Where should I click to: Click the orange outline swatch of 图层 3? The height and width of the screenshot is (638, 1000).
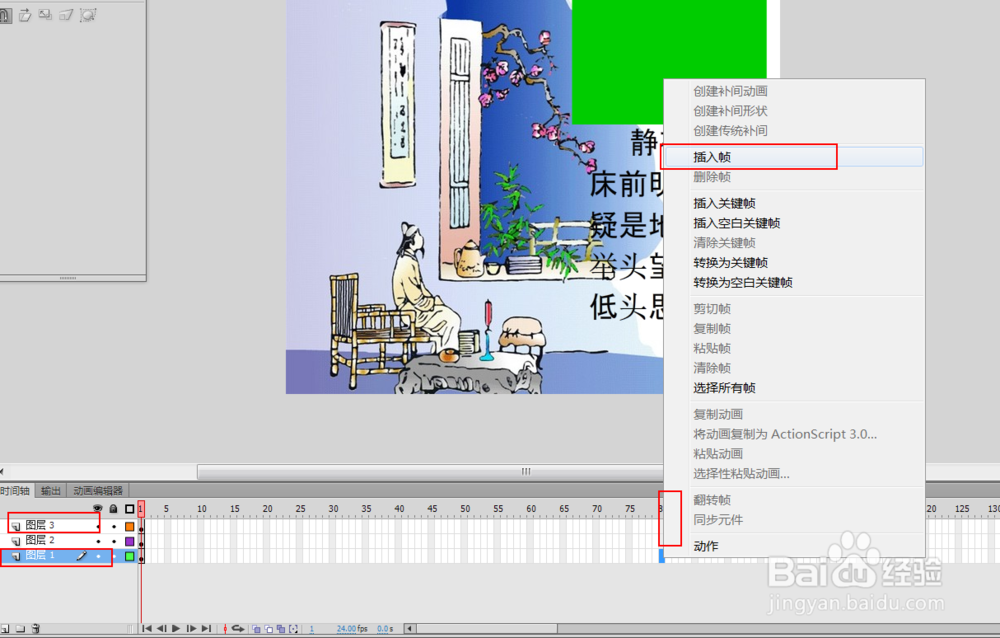click(x=129, y=526)
